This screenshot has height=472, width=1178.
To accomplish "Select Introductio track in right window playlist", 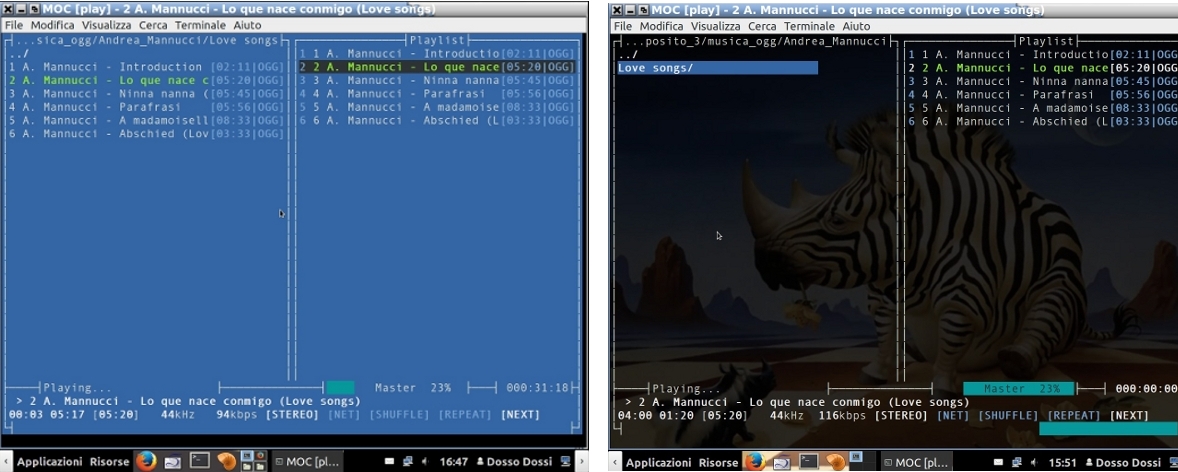I will click(1042, 54).
